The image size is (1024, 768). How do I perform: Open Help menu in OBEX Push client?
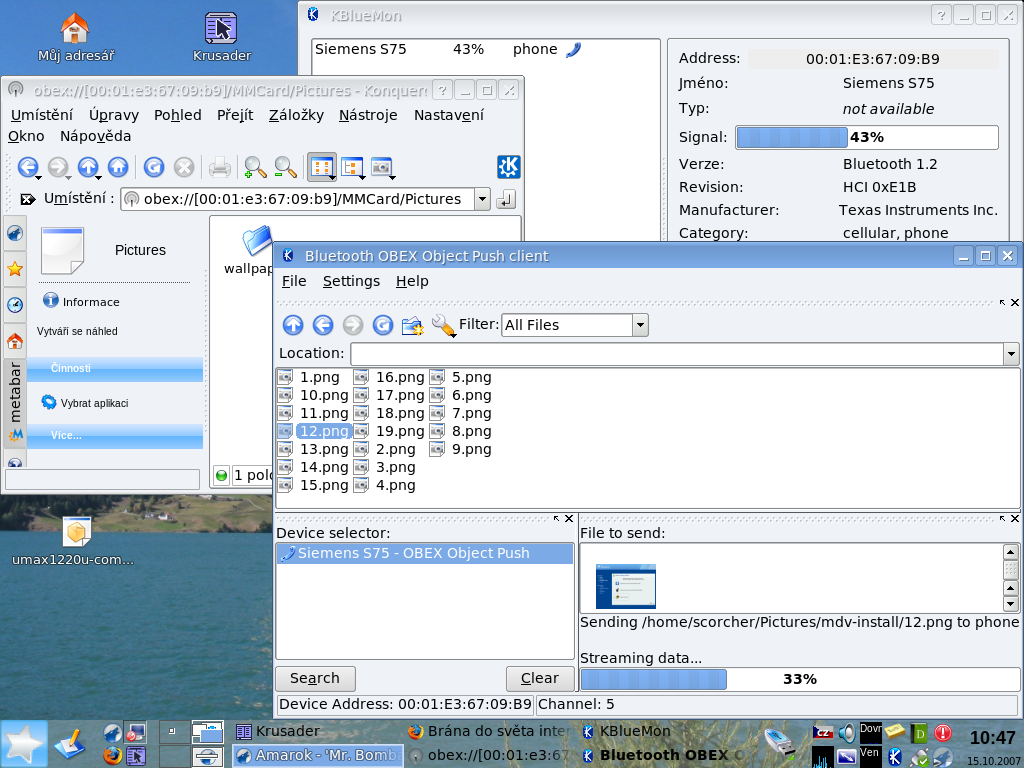[412, 281]
